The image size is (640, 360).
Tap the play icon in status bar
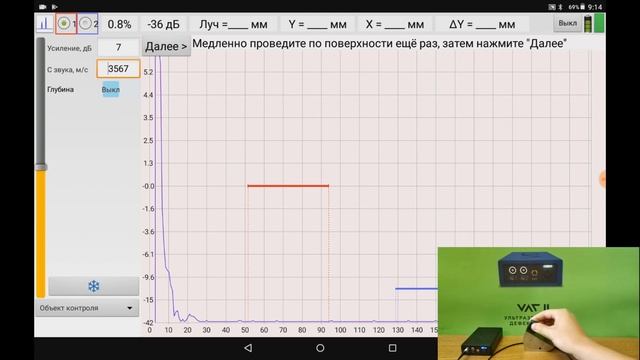pyautogui.click(x=54, y=7)
